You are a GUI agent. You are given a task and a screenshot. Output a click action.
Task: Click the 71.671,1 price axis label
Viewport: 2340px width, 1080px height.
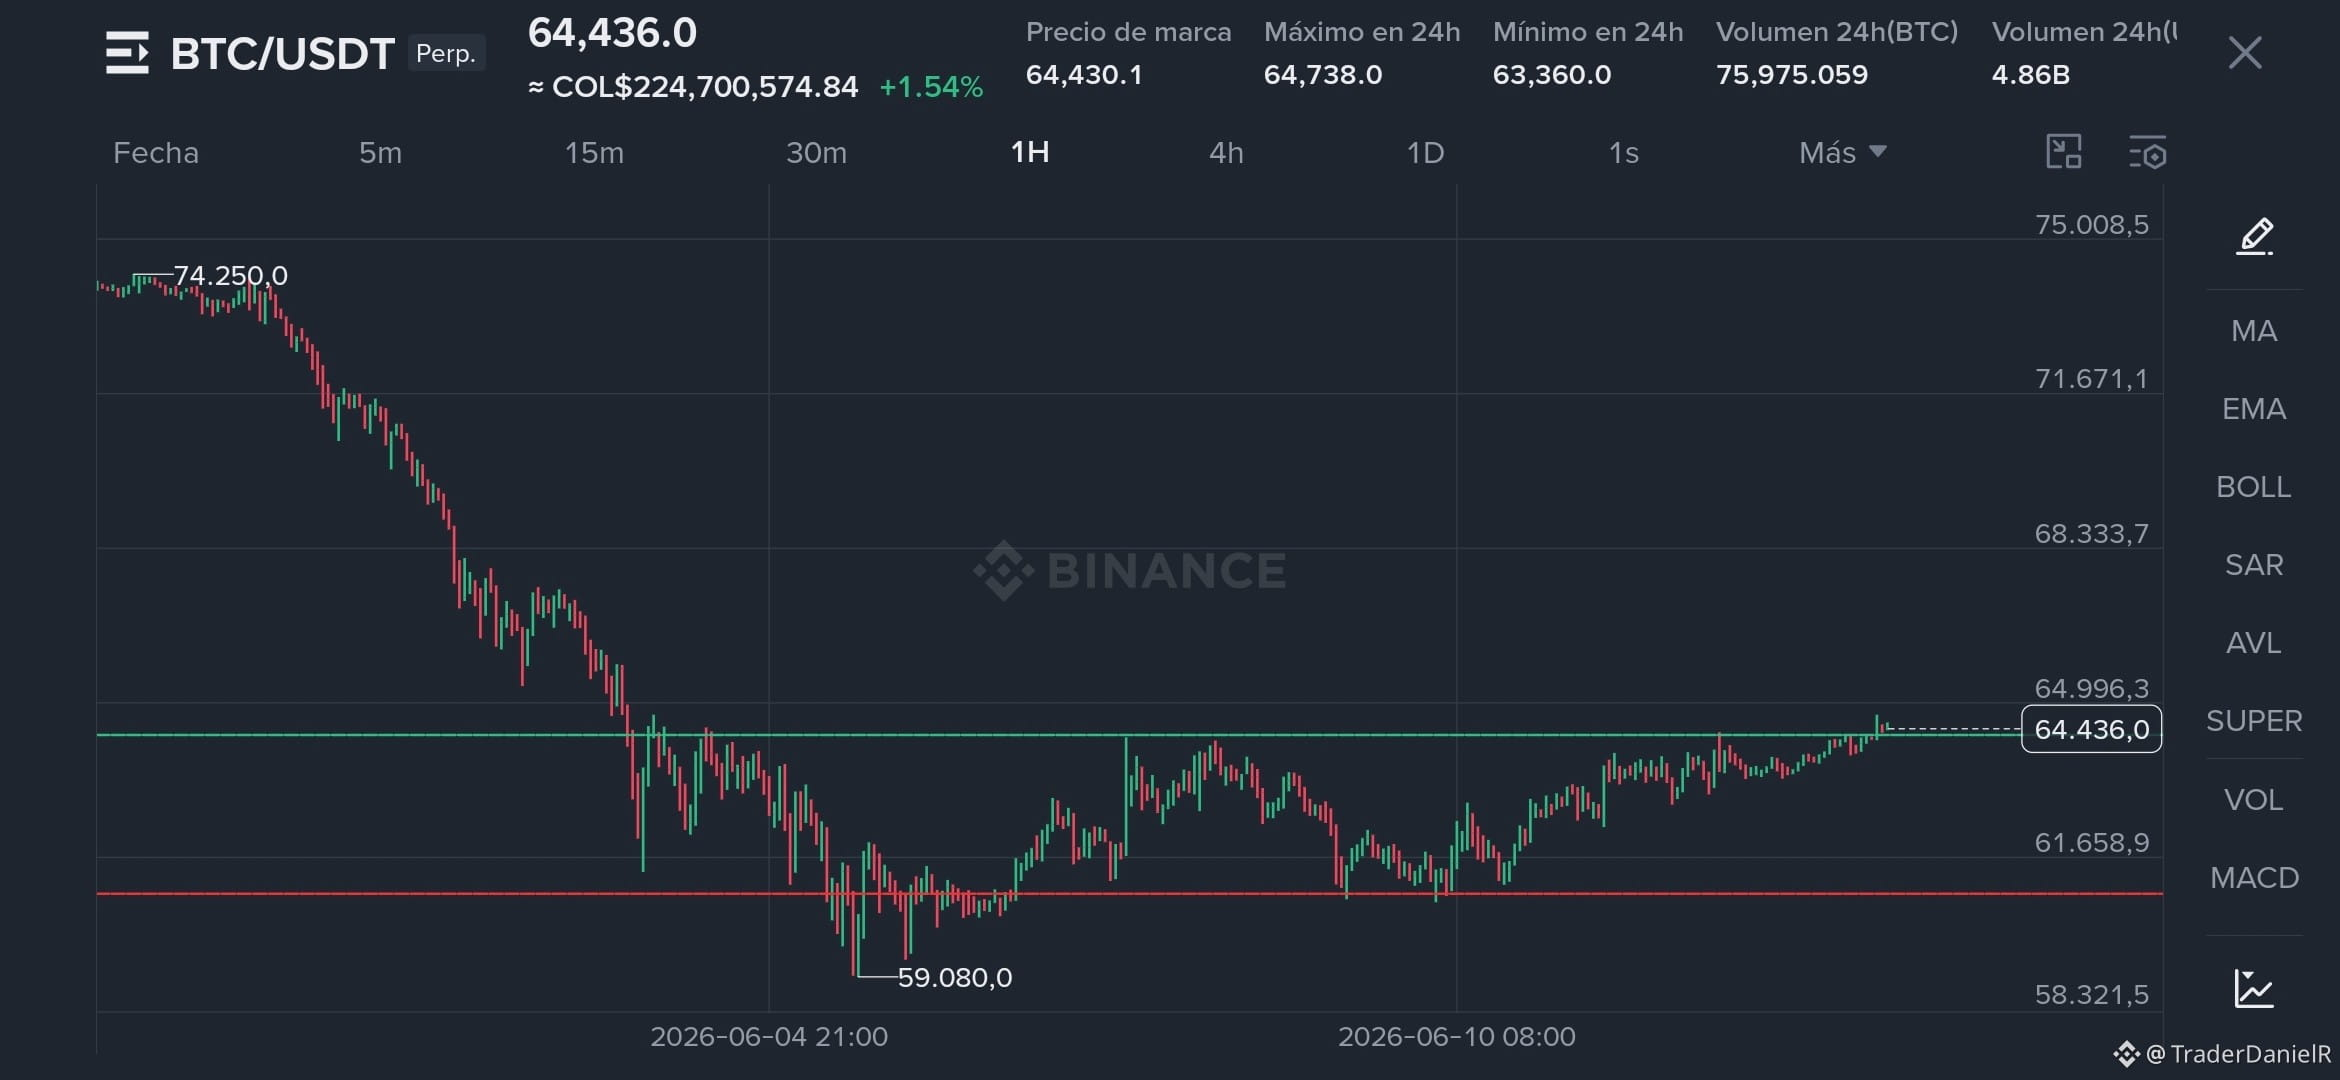(2091, 378)
